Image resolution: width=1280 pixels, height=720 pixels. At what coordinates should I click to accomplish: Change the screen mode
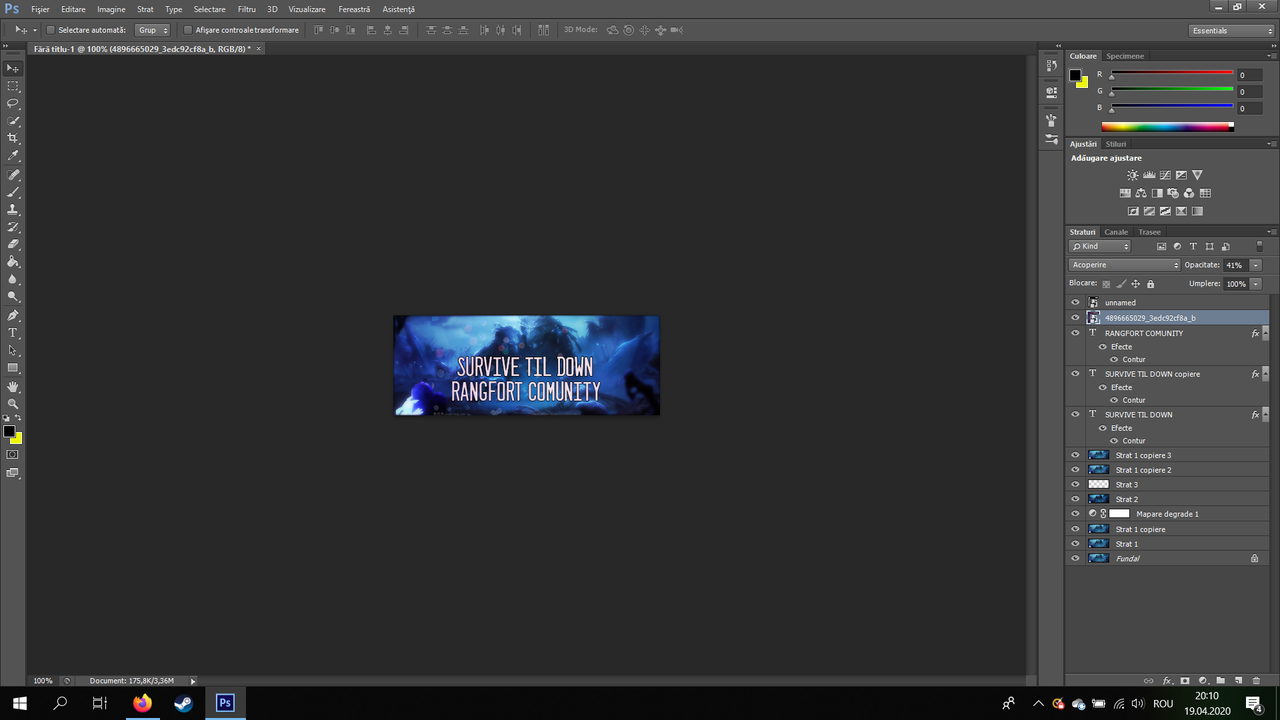pos(13,473)
